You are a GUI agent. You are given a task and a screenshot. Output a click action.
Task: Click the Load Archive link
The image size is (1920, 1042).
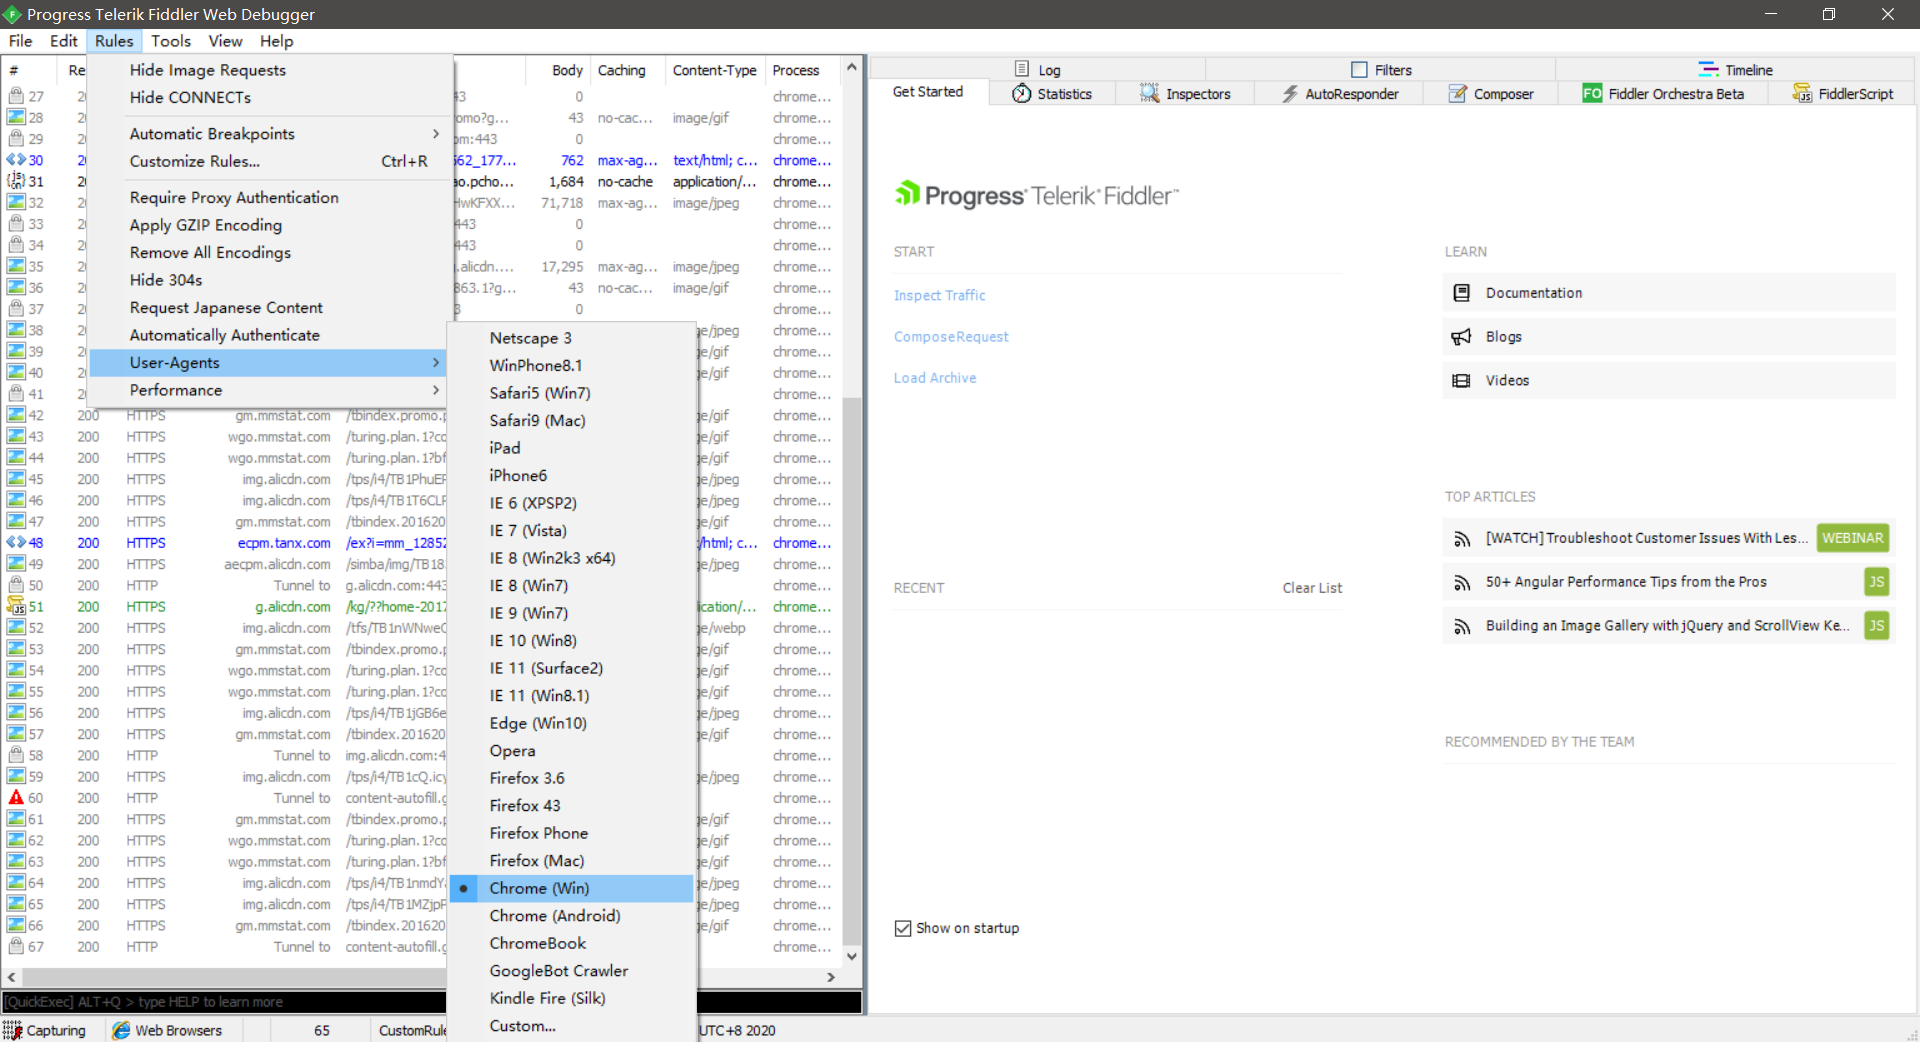tap(935, 378)
